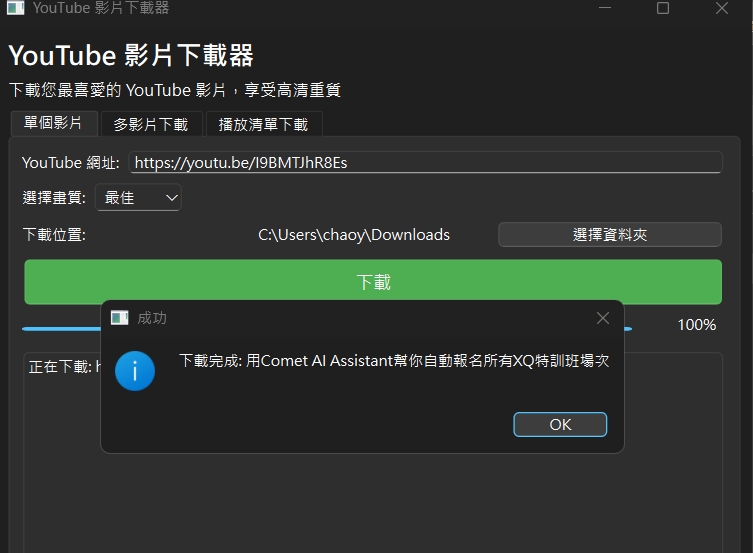This screenshot has width=753, height=553.
Task: Click the download progress bar
Action: click(60, 327)
